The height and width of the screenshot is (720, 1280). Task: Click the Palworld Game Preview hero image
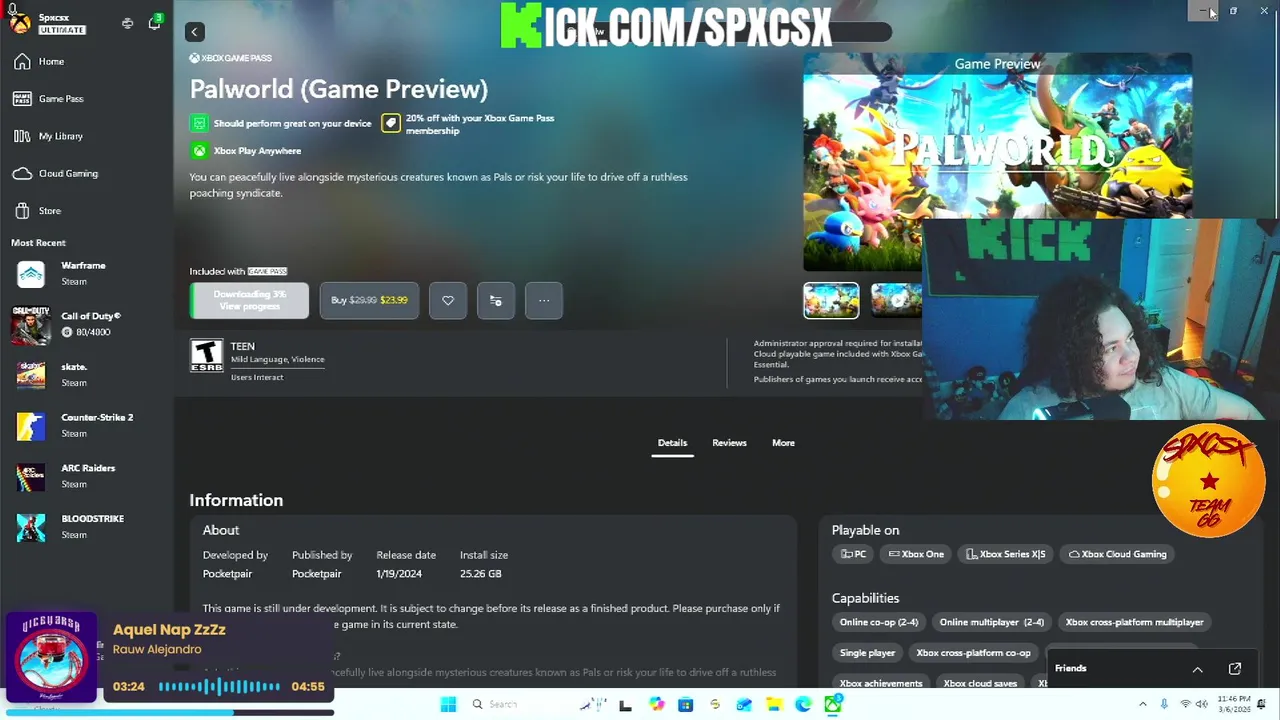(997, 160)
